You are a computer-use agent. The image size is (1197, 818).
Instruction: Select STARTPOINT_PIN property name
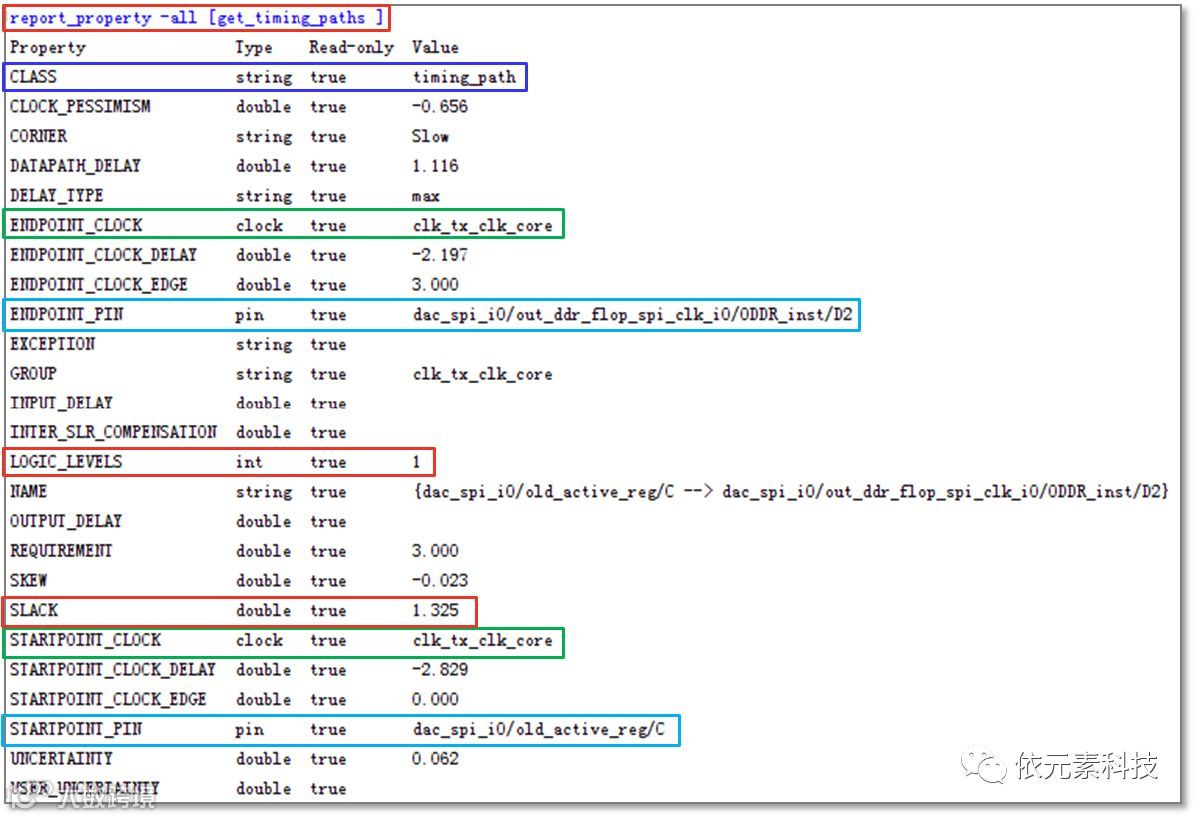tap(76, 729)
